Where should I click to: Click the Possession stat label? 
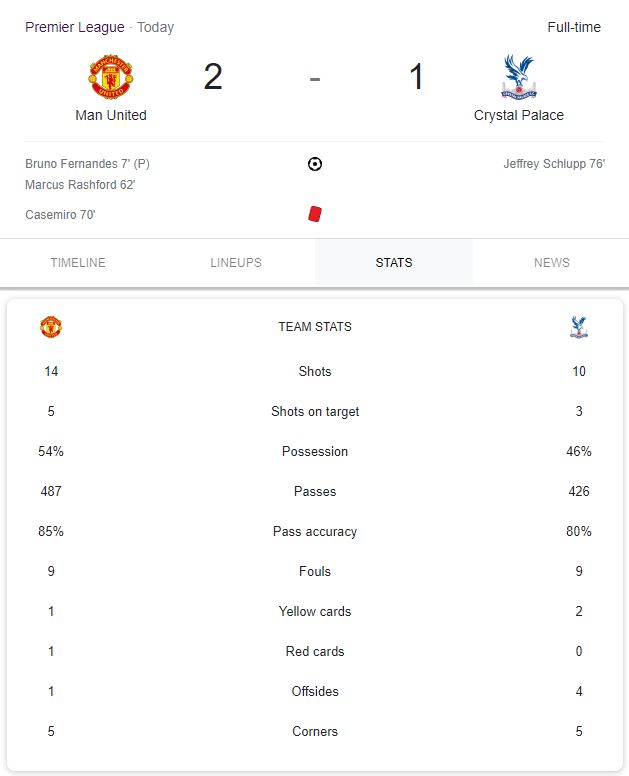[315, 451]
